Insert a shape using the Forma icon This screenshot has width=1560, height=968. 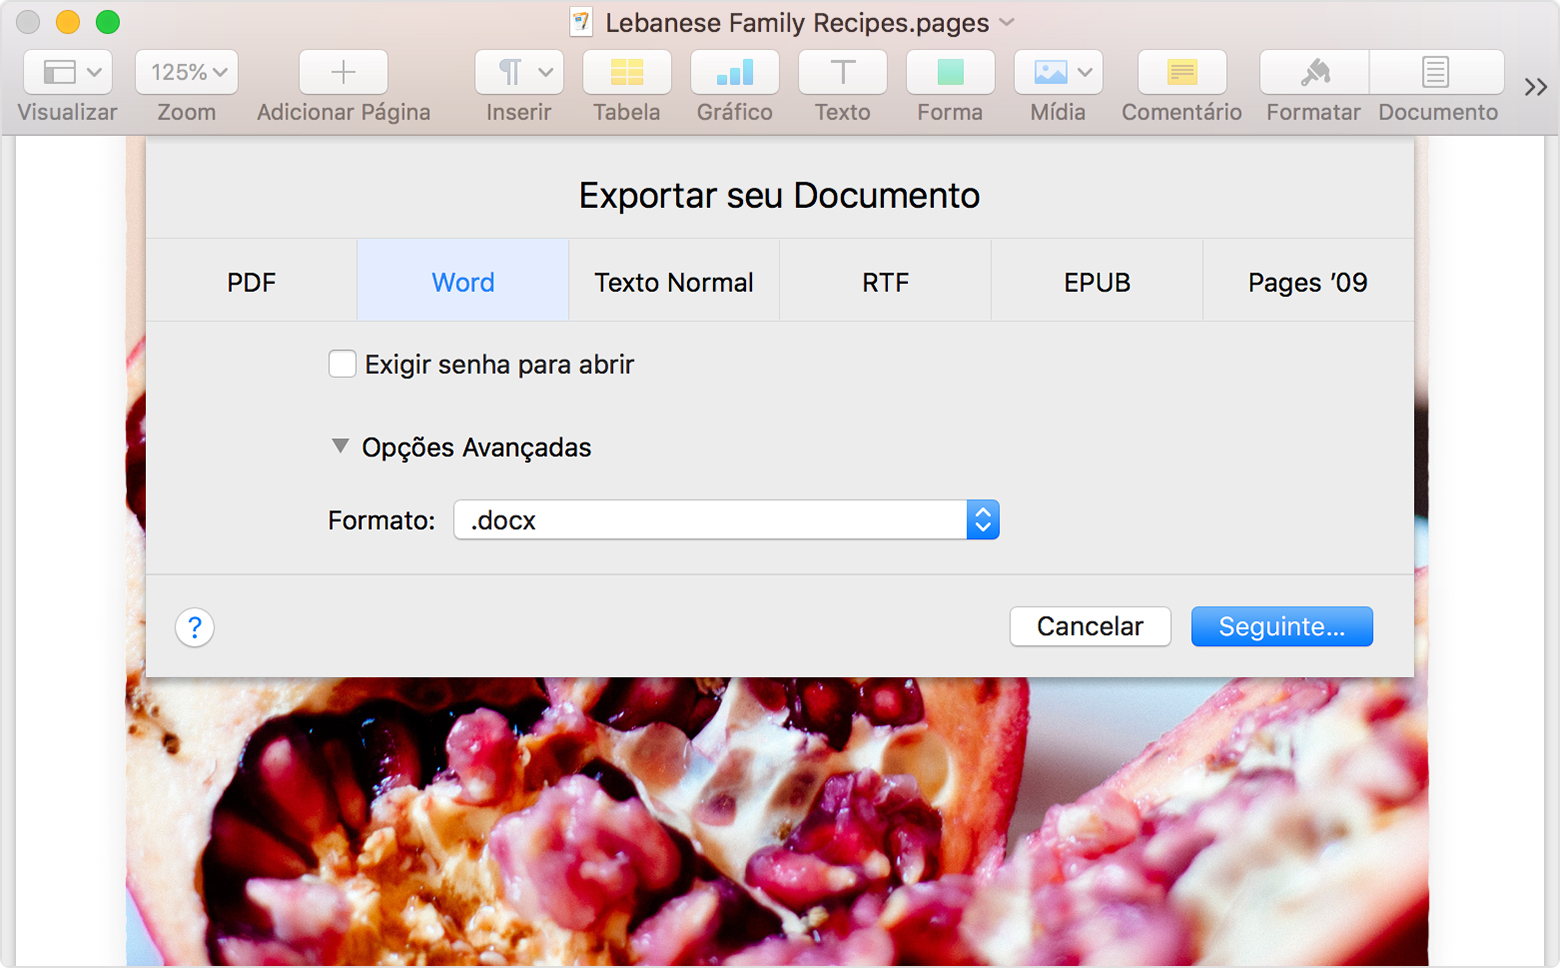[949, 72]
